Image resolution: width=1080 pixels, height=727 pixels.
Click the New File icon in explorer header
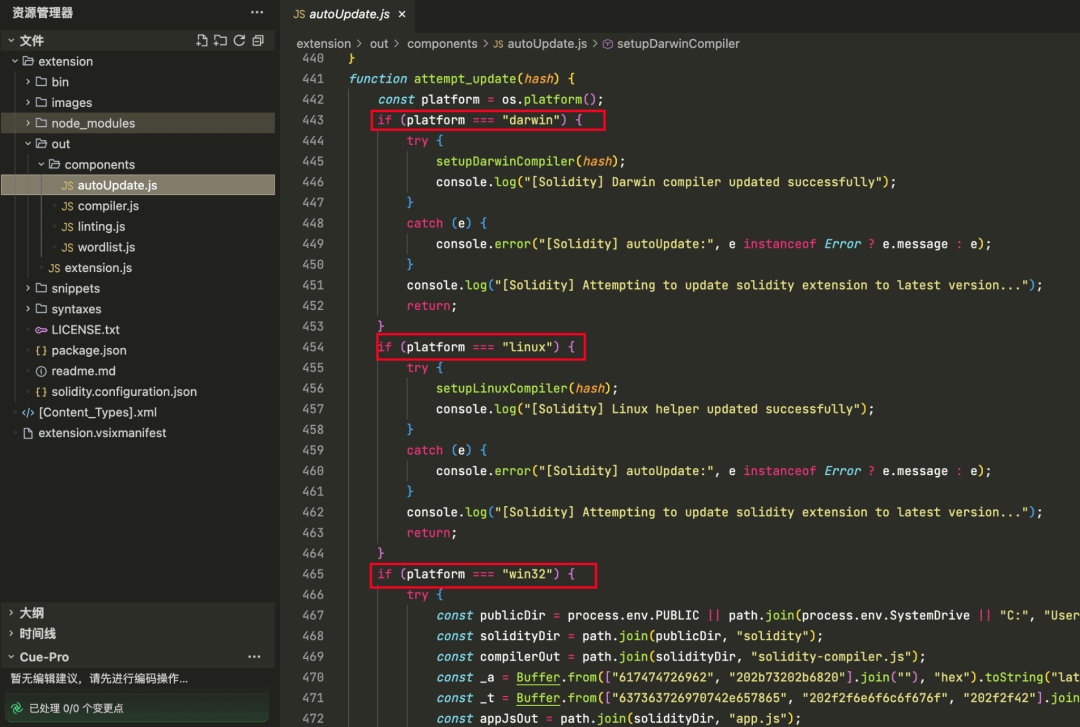click(x=201, y=41)
